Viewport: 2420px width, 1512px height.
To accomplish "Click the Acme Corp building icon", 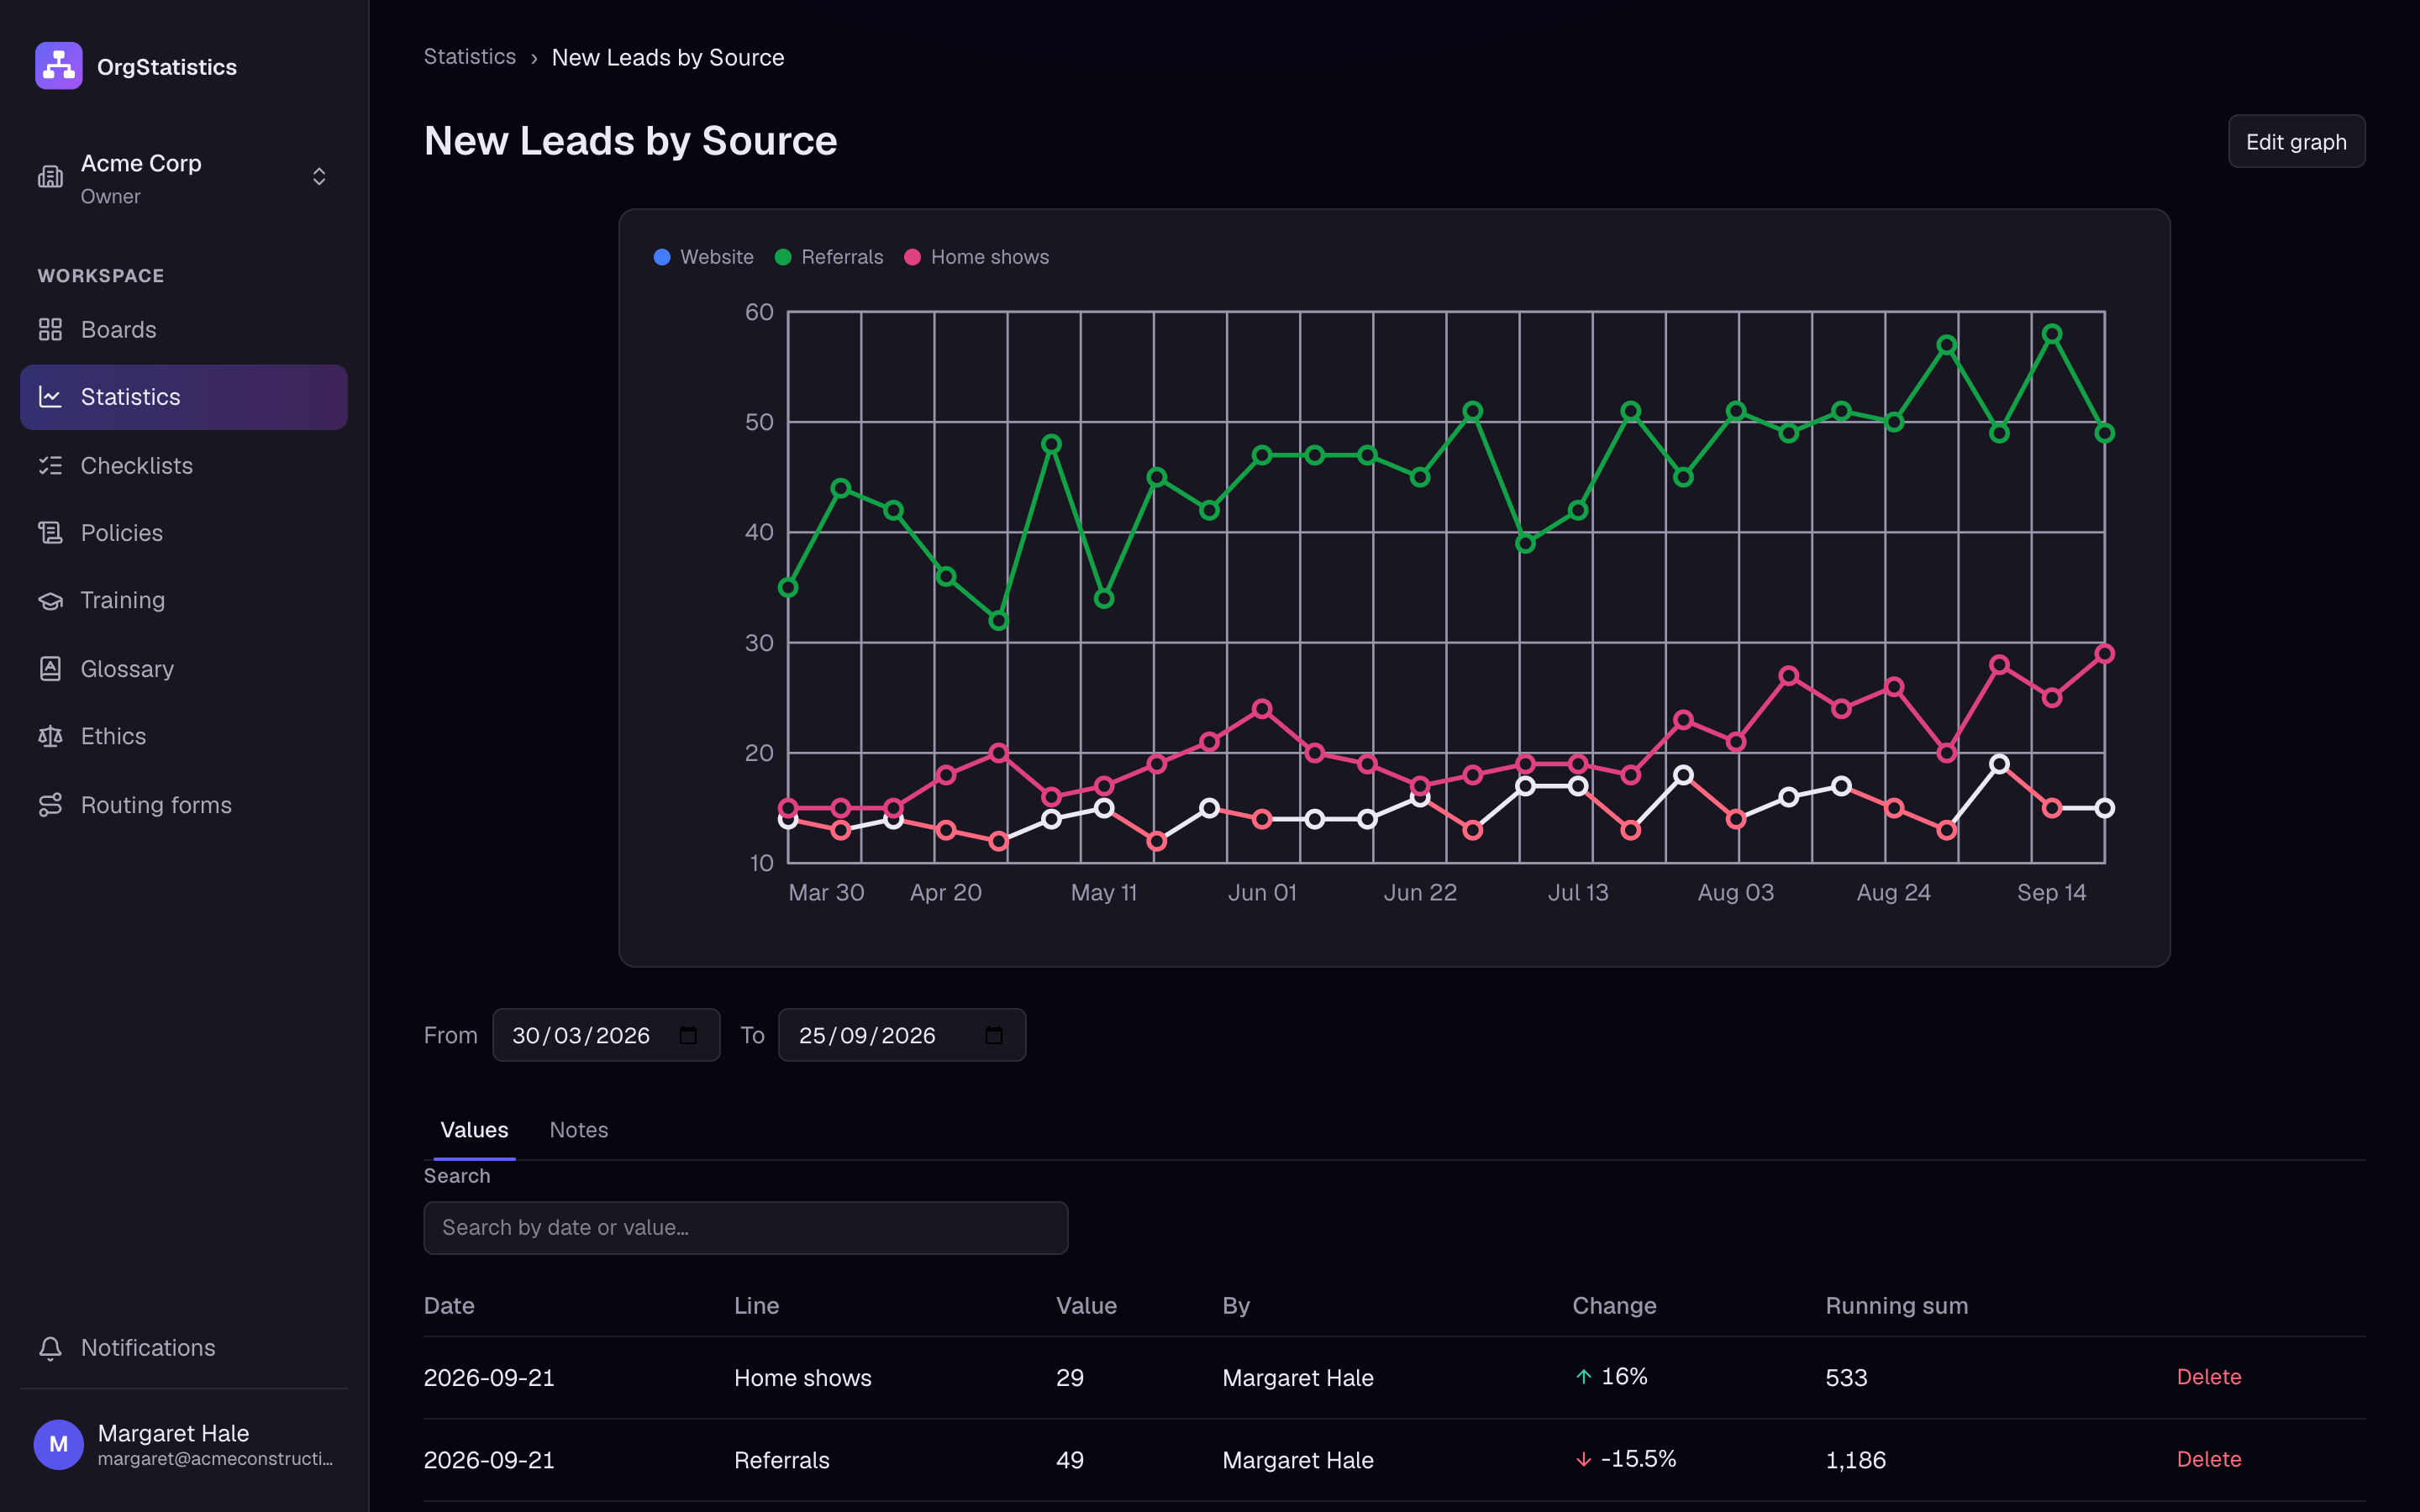I will (50, 177).
